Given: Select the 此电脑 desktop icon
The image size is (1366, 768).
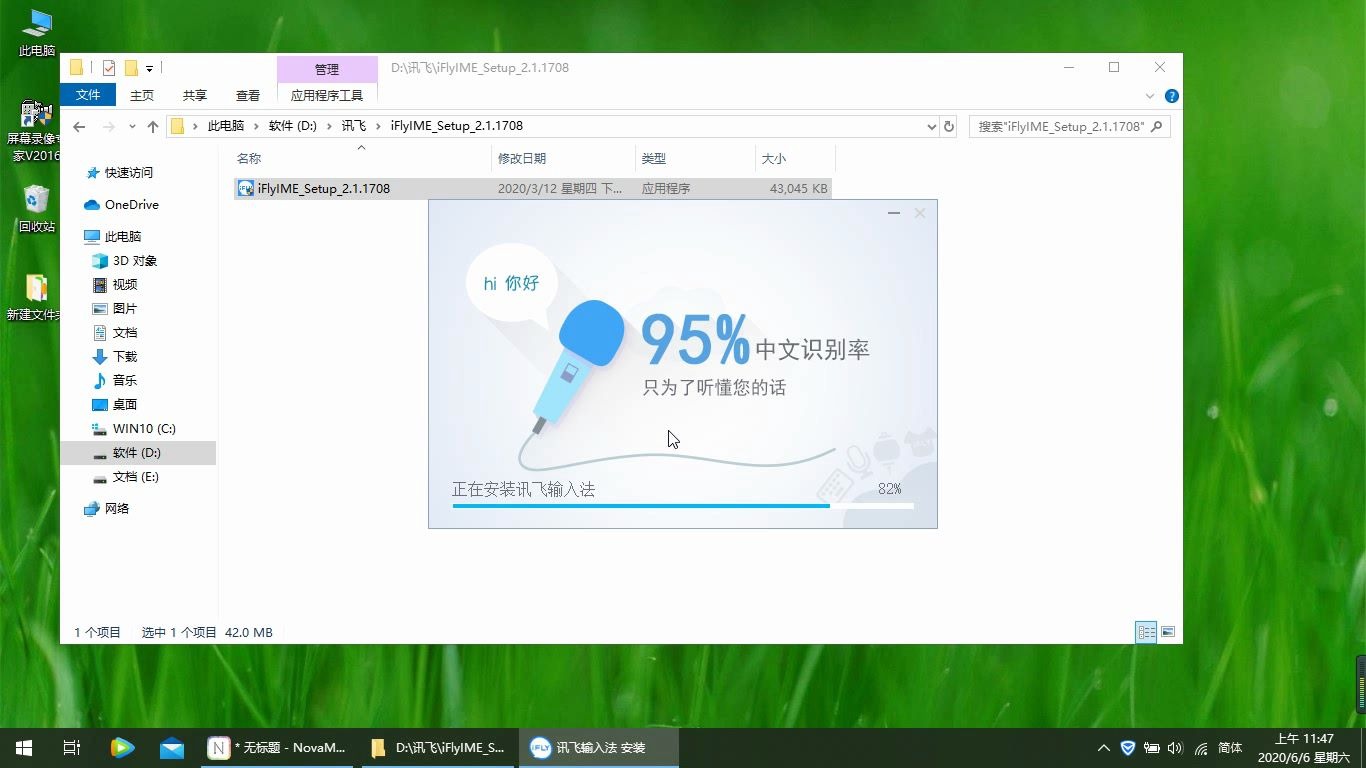Looking at the screenshot, I should [x=37, y=32].
